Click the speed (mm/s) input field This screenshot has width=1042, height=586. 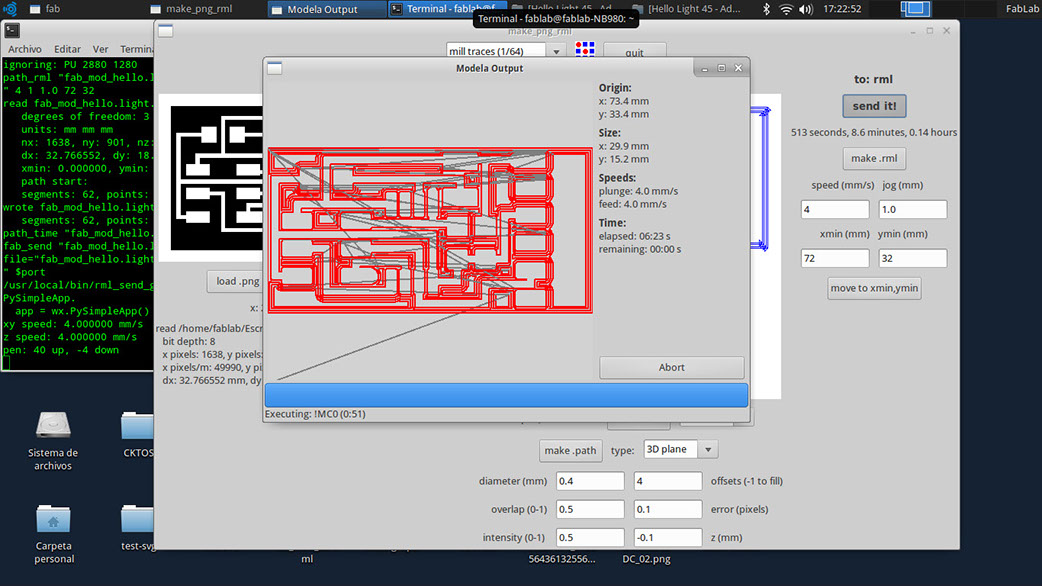coord(835,209)
